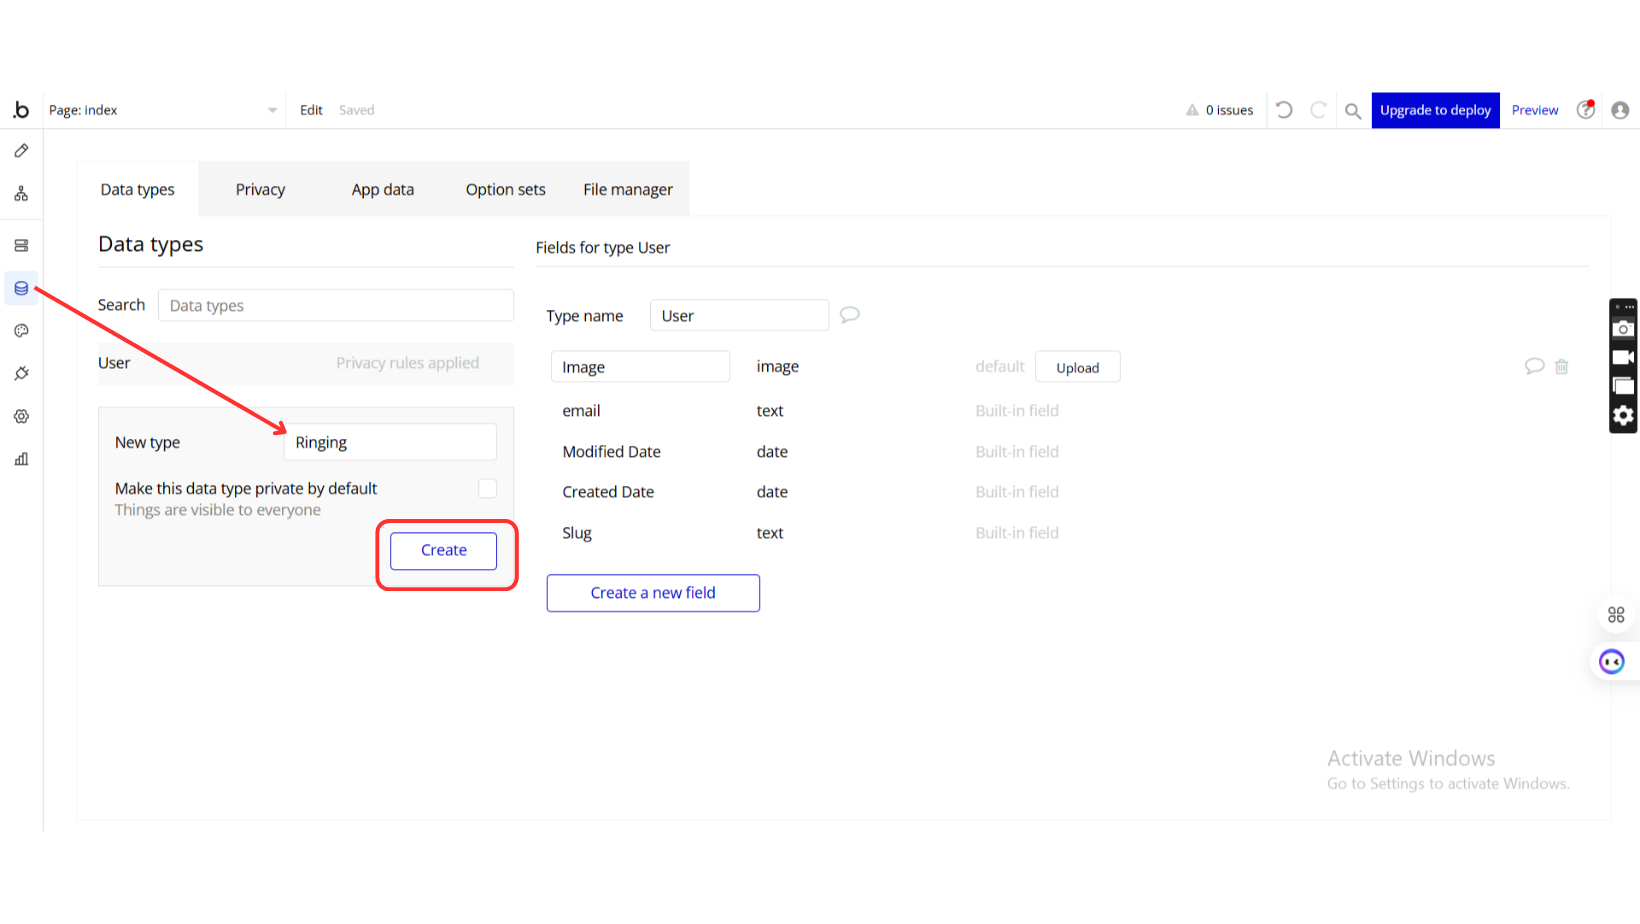
Task: Open the Logs chart icon
Action: [x=21, y=459]
